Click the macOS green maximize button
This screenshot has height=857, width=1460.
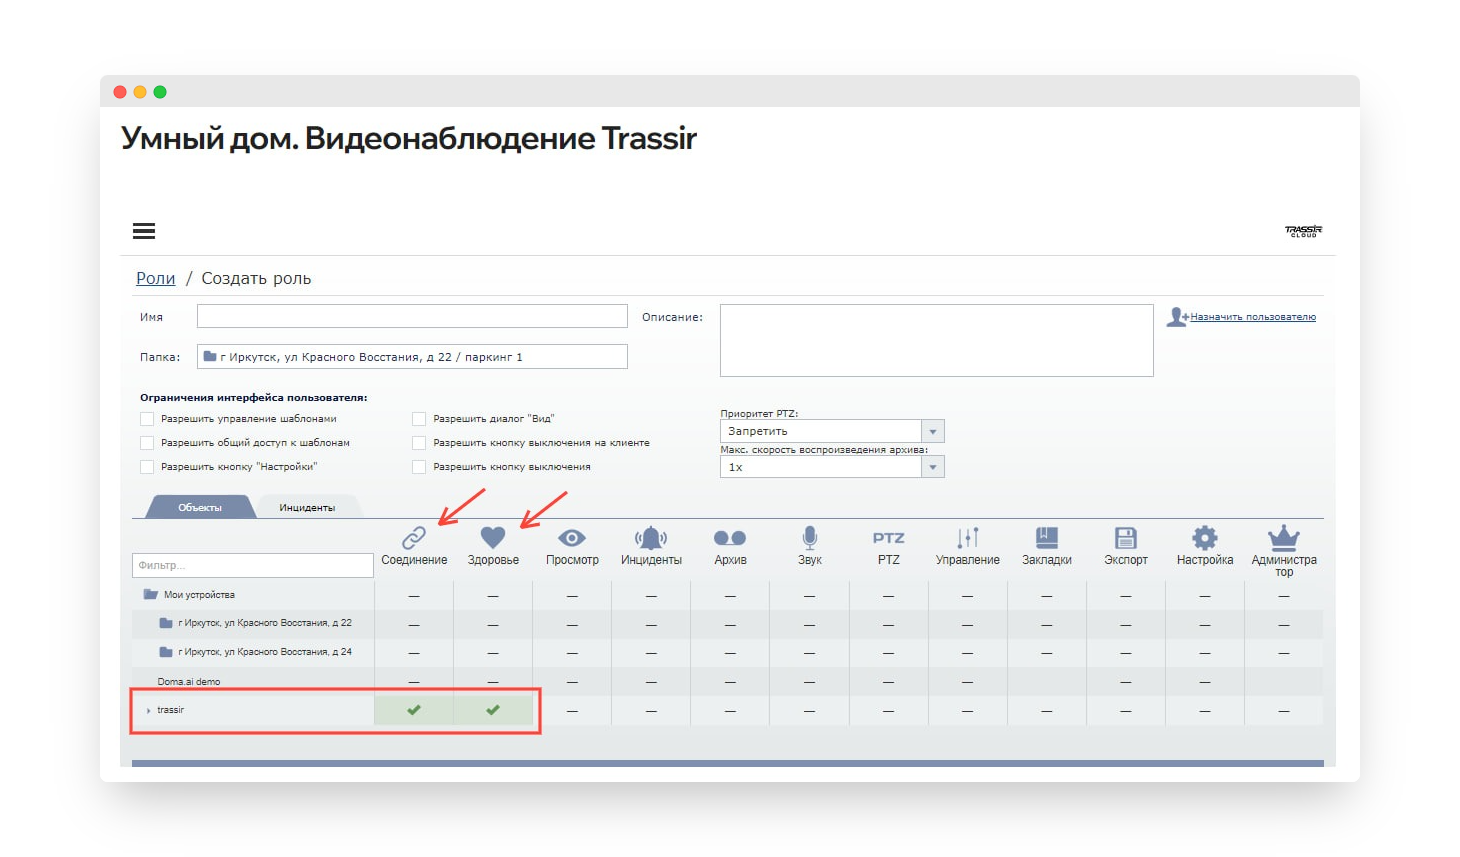coord(160,92)
